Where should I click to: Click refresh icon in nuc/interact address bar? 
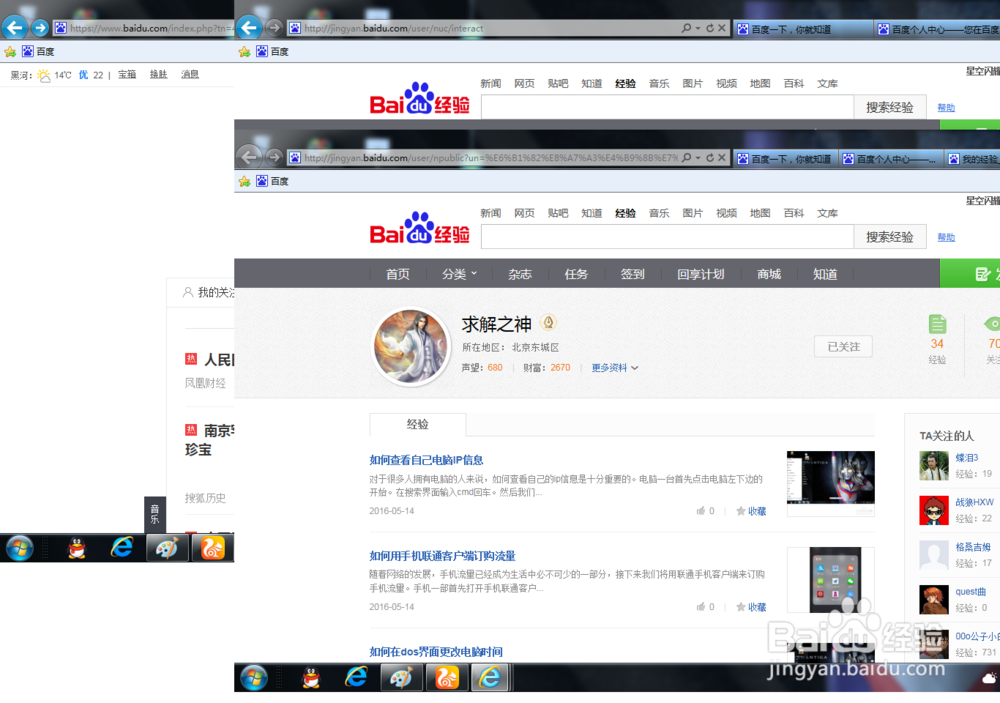tap(710, 28)
